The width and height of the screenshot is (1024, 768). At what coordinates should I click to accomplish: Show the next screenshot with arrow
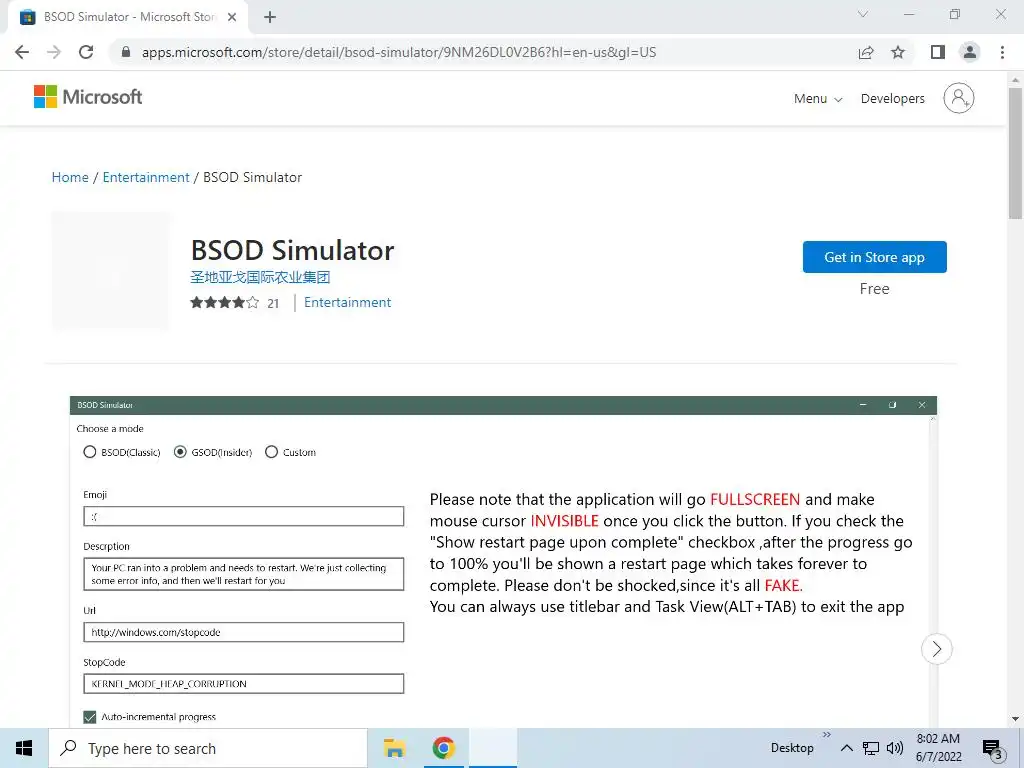936,648
